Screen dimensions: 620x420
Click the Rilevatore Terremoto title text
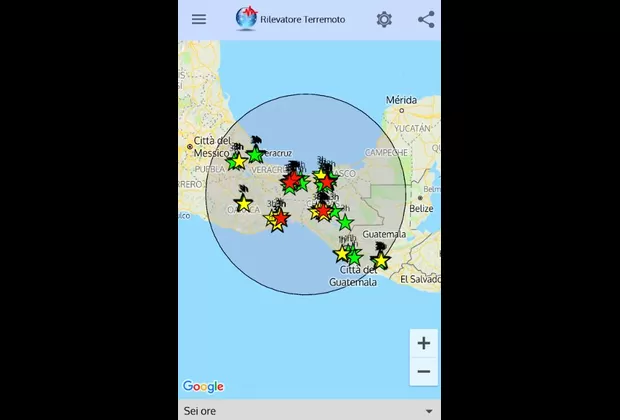pos(302,19)
